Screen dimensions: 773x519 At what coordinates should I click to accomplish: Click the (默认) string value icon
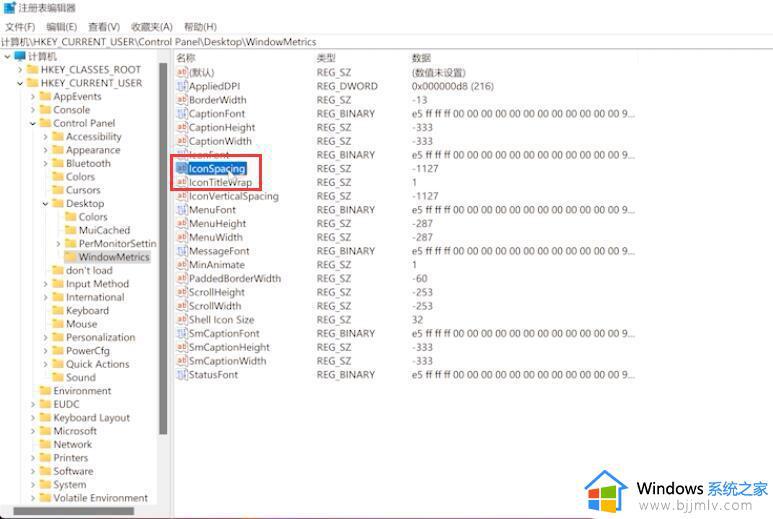[182, 72]
